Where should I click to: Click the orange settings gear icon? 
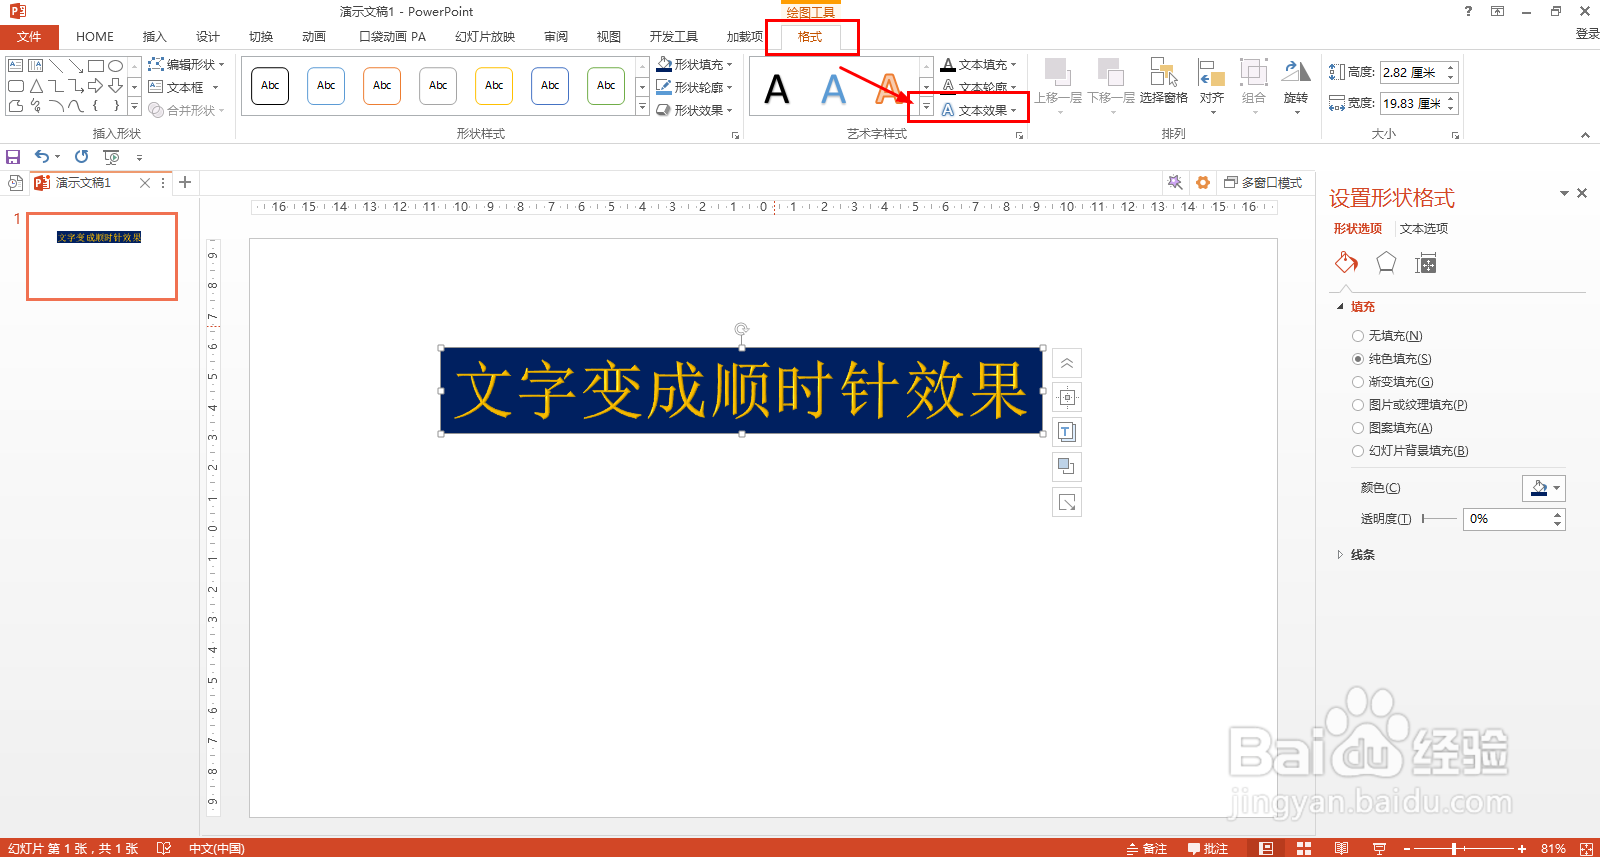pos(1203,182)
